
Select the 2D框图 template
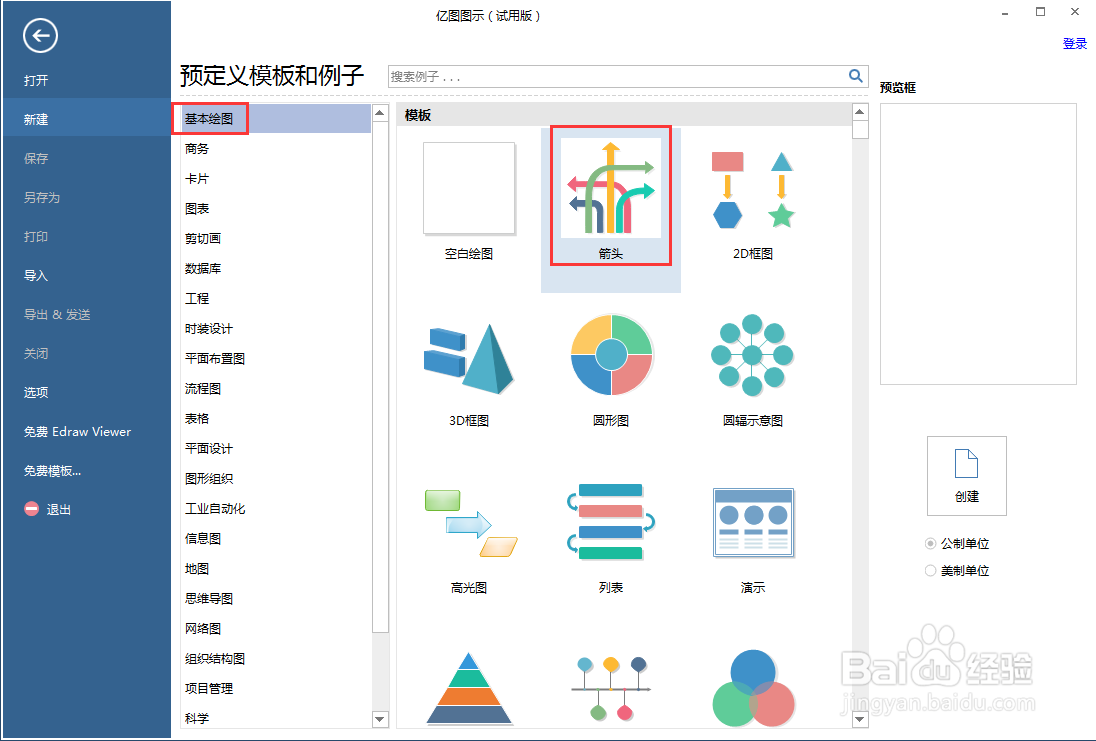coord(753,190)
